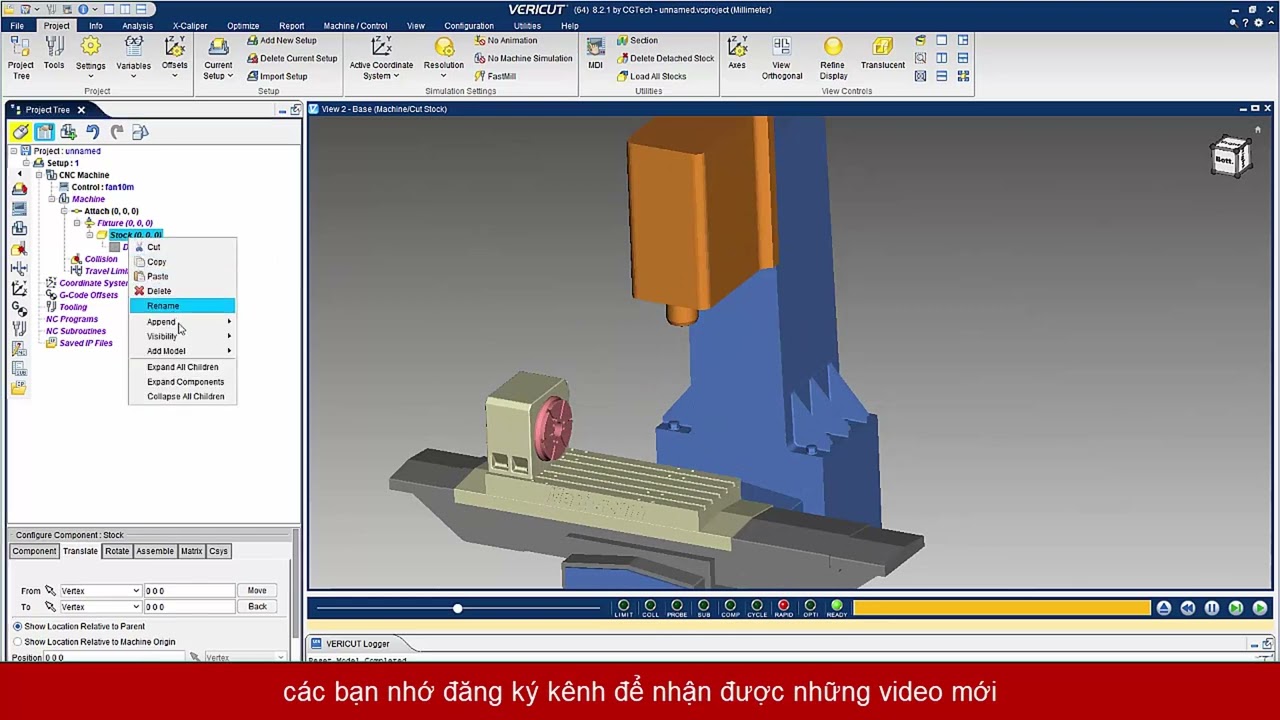Click the Play to End button
Screen dimensions: 1280x720
[x=1260, y=608]
